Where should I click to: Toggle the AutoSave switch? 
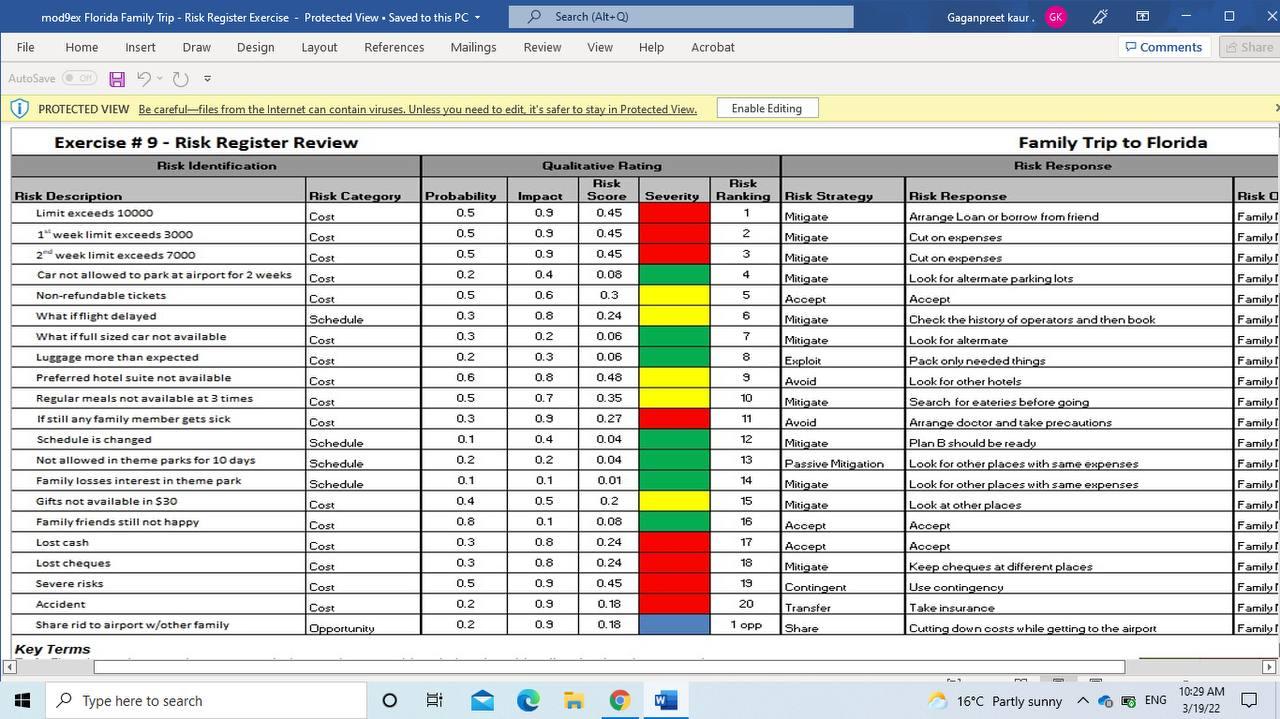click(x=79, y=78)
